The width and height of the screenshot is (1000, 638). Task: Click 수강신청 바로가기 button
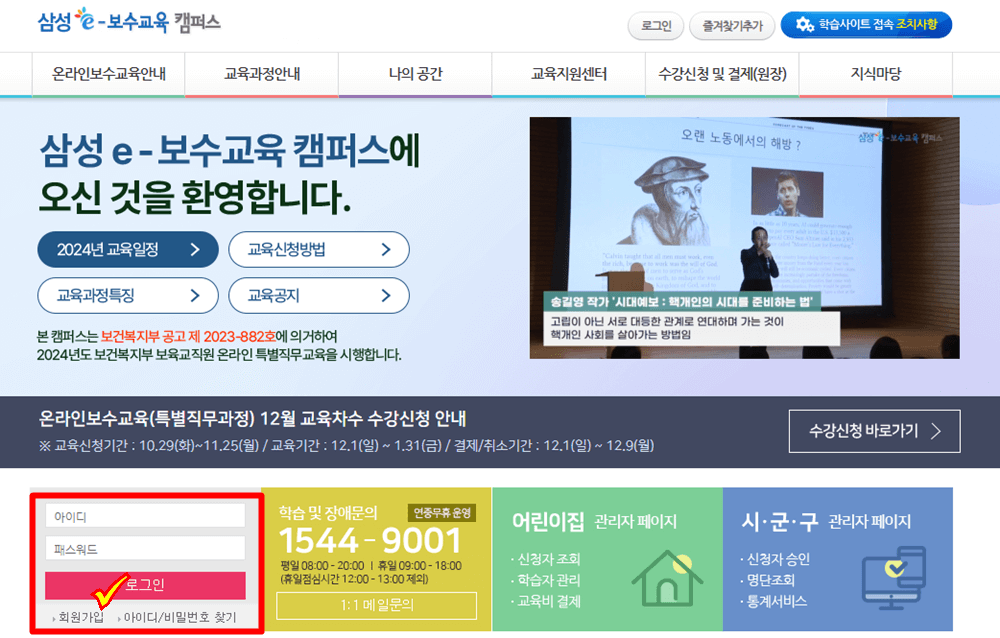874,431
